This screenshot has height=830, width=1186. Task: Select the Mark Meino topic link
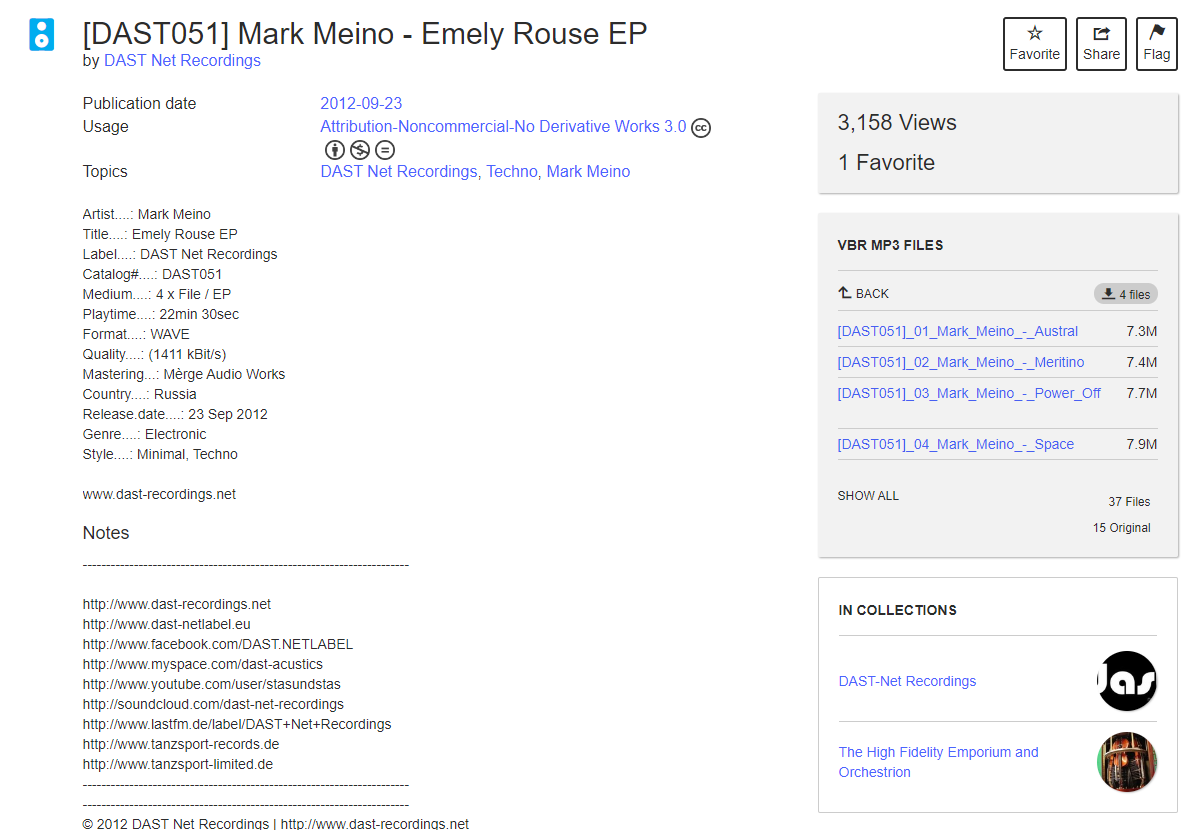point(588,172)
